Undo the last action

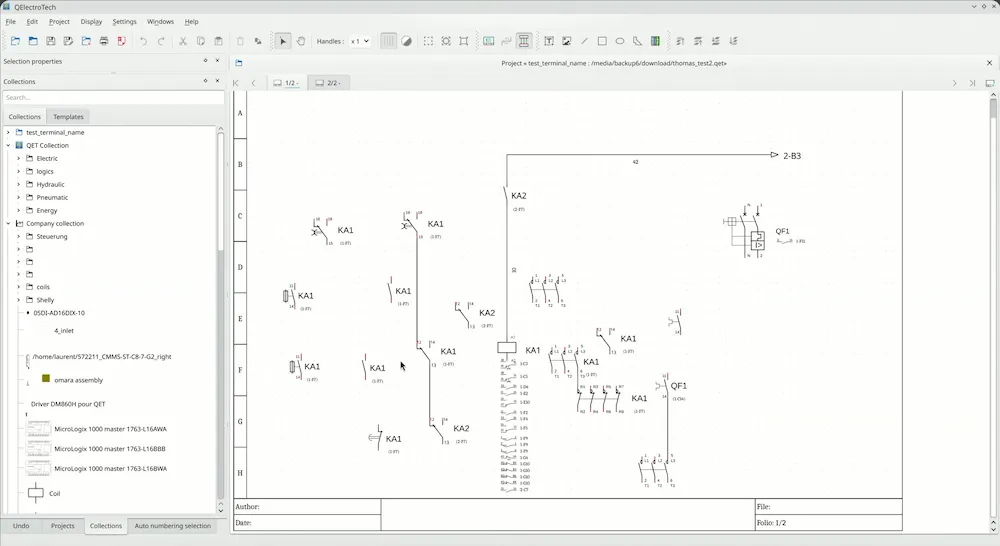143,41
